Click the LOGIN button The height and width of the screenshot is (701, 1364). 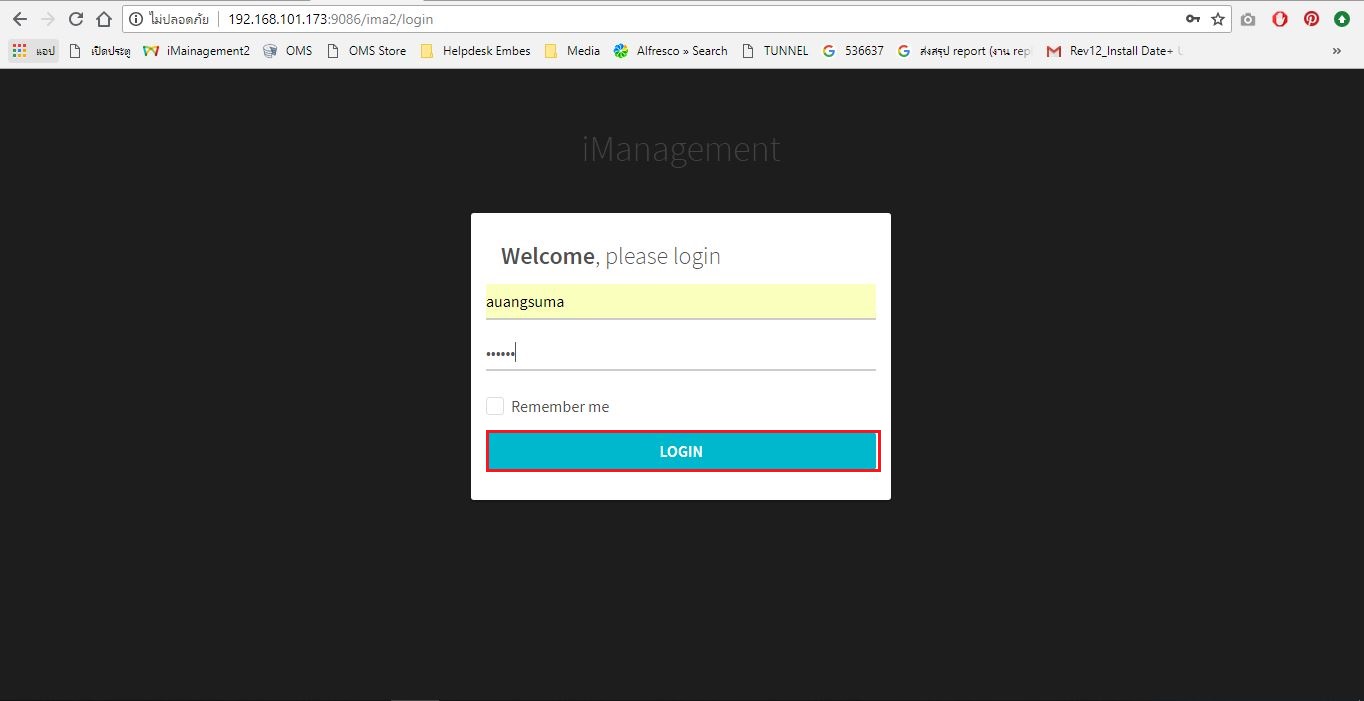[682, 451]
